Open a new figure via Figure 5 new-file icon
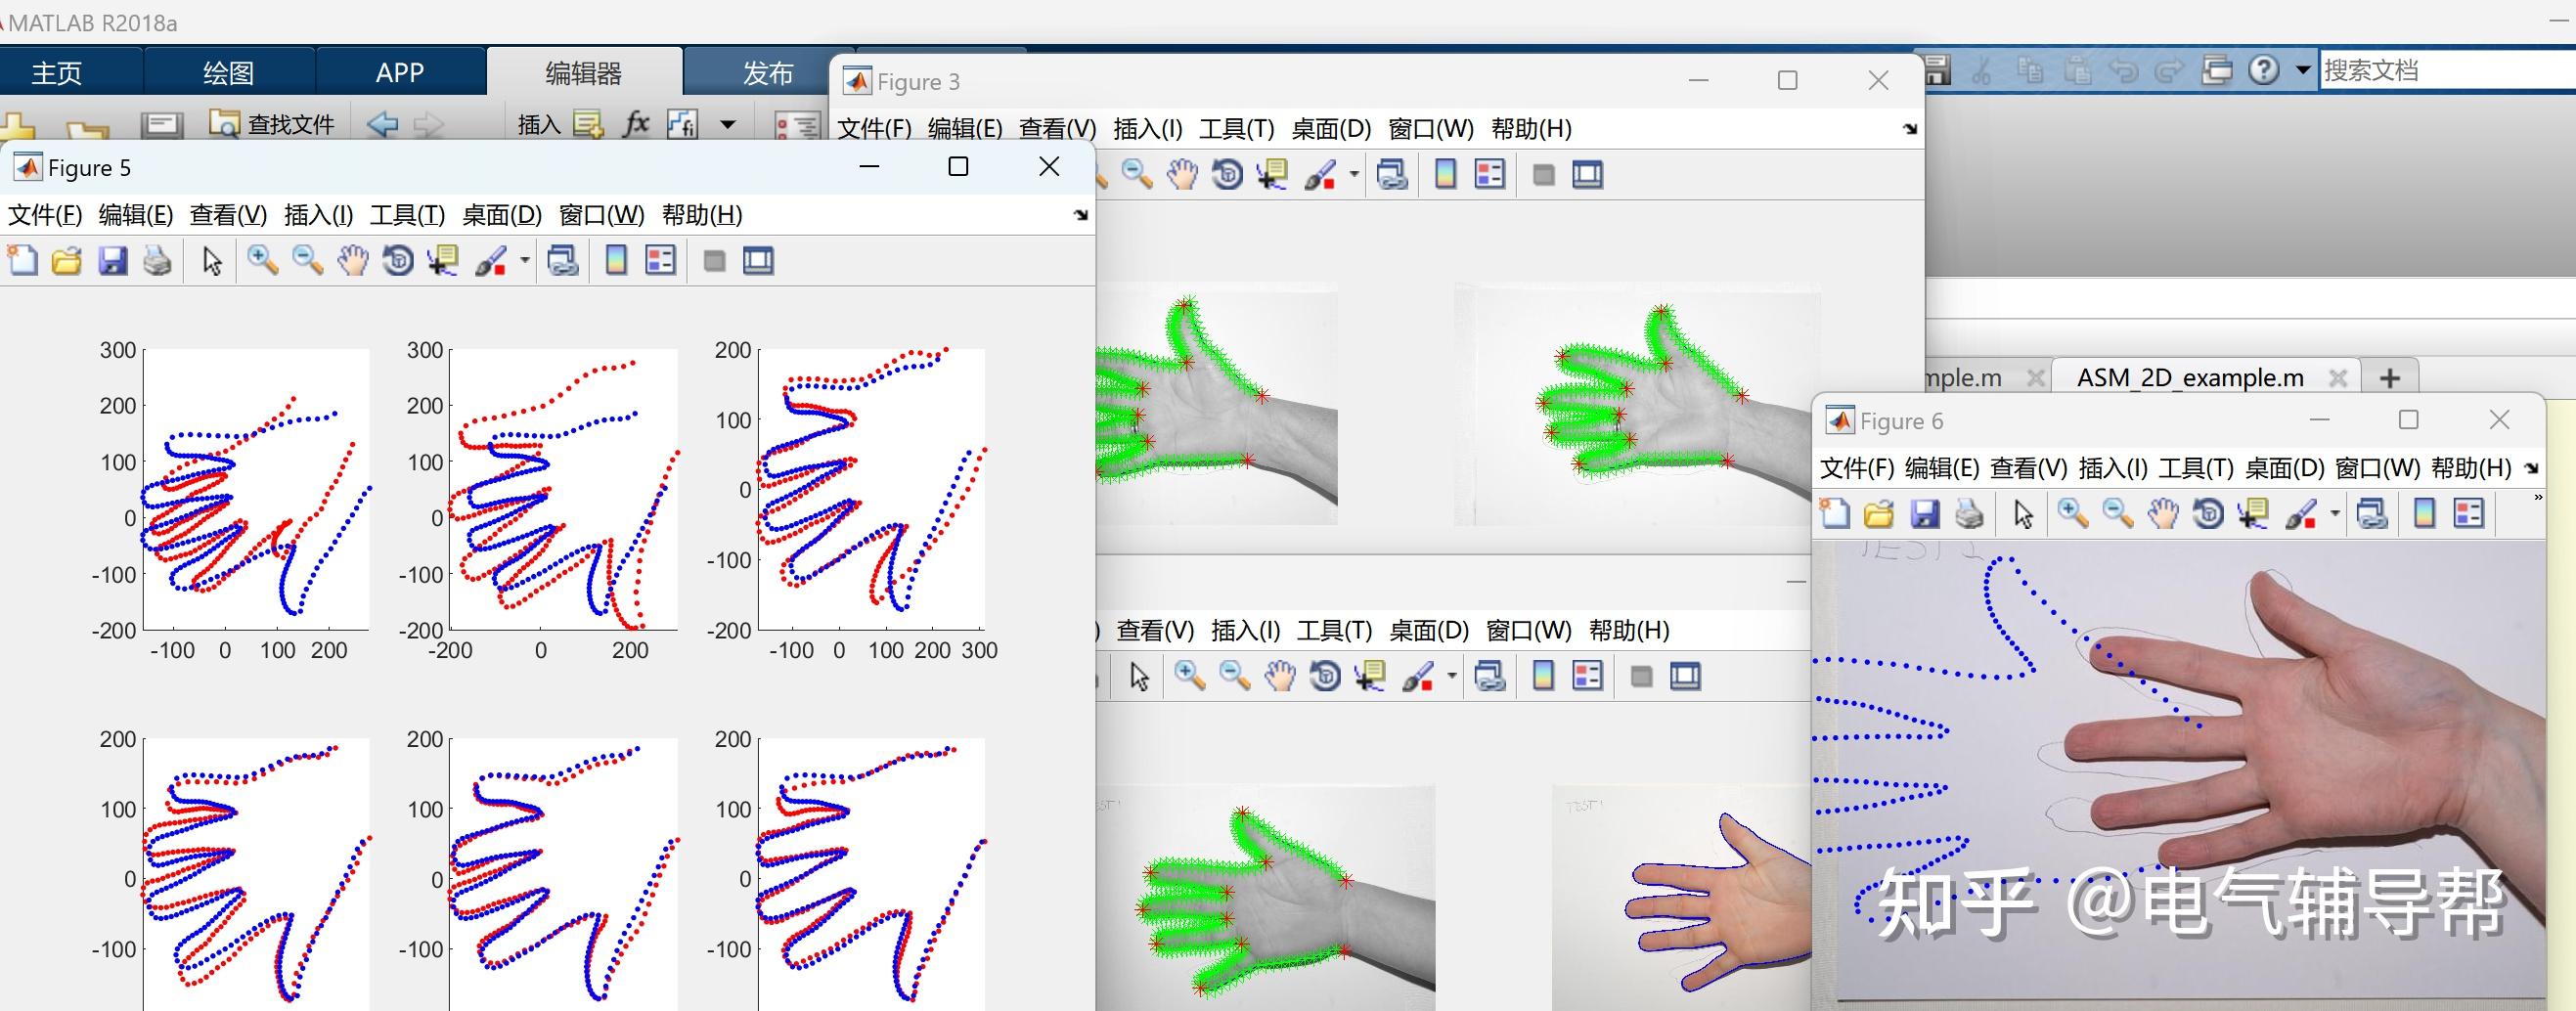The width and height of the screenshot is (2576, 1011). pos(22,260)
